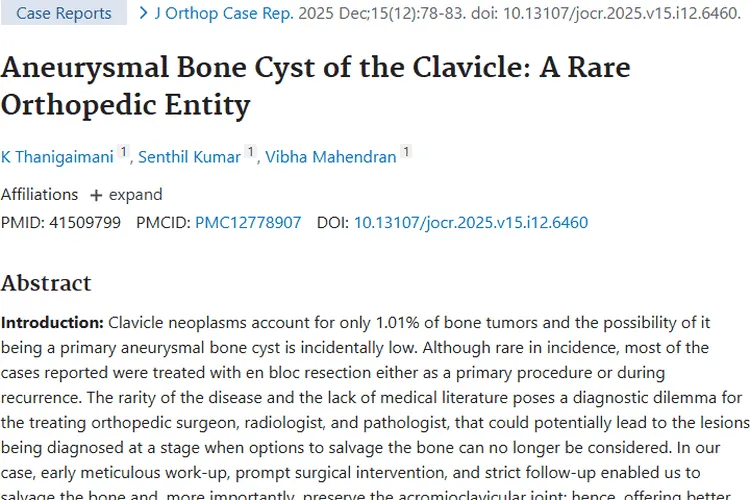Open the J Orthop Case Rep. journal dropdown
Viewport: 750px width, 500px height.
[x=225, y=14]
